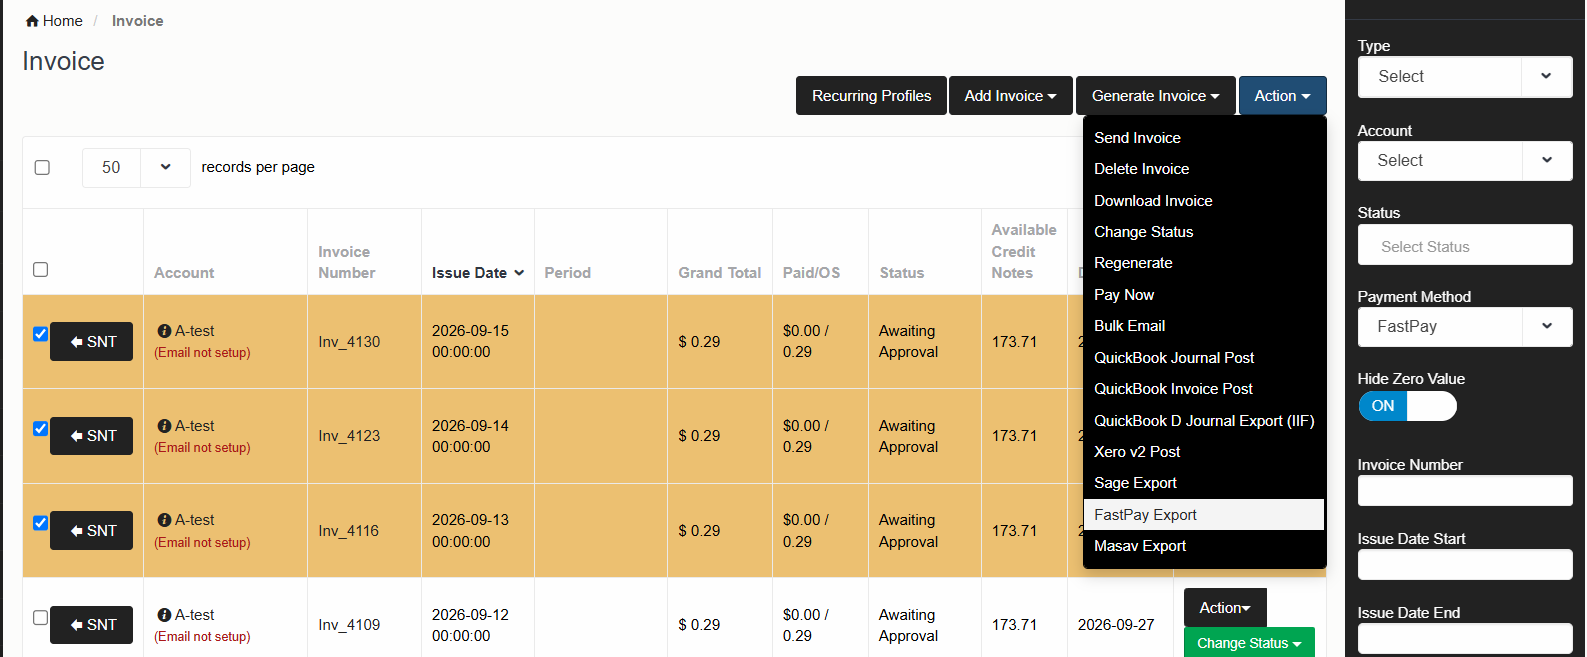
Task: Click the Invoice breadcrumb text
Action: pos(137,21)
